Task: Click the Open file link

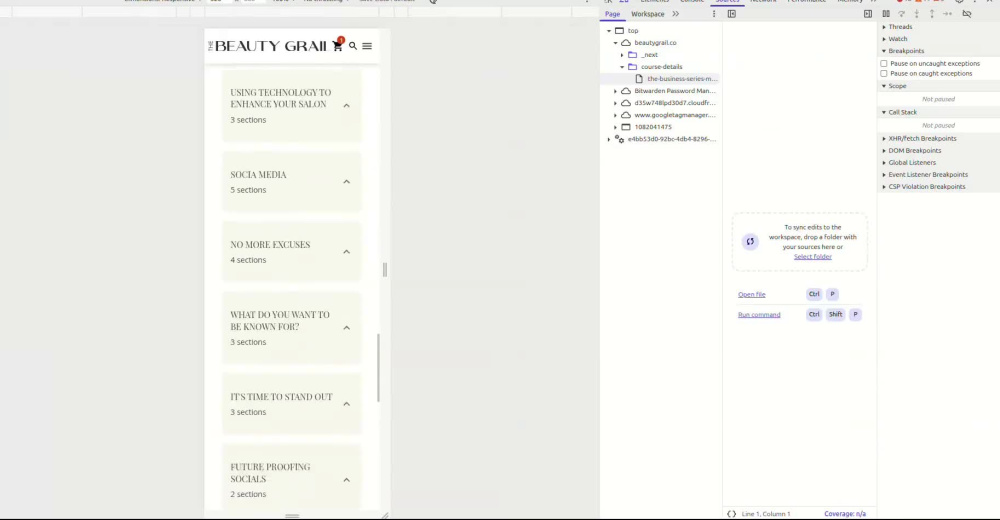Action: click(751, 294)
